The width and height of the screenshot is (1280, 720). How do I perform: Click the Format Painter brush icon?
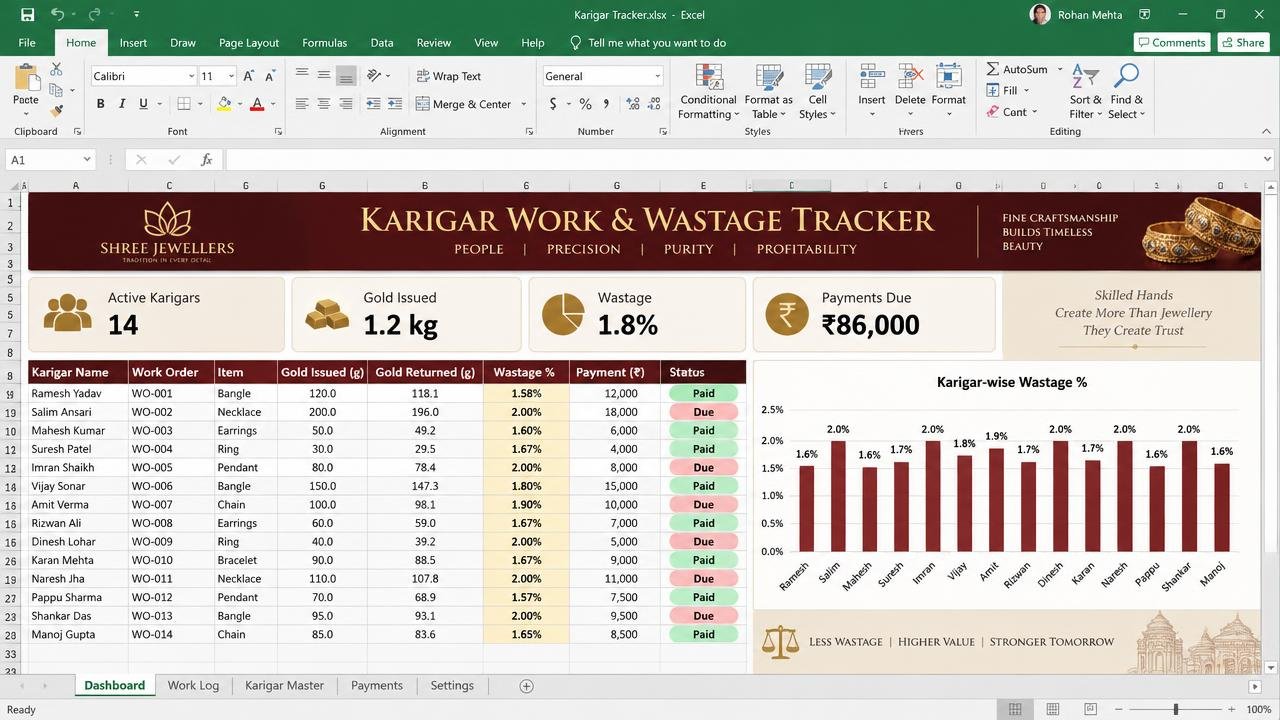tap(56, 111)
